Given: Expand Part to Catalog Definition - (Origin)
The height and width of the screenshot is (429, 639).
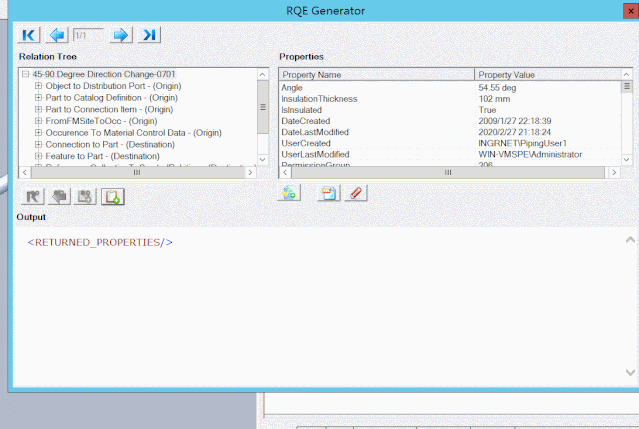Looking at the screenshot, I should (x=38, y=98).
